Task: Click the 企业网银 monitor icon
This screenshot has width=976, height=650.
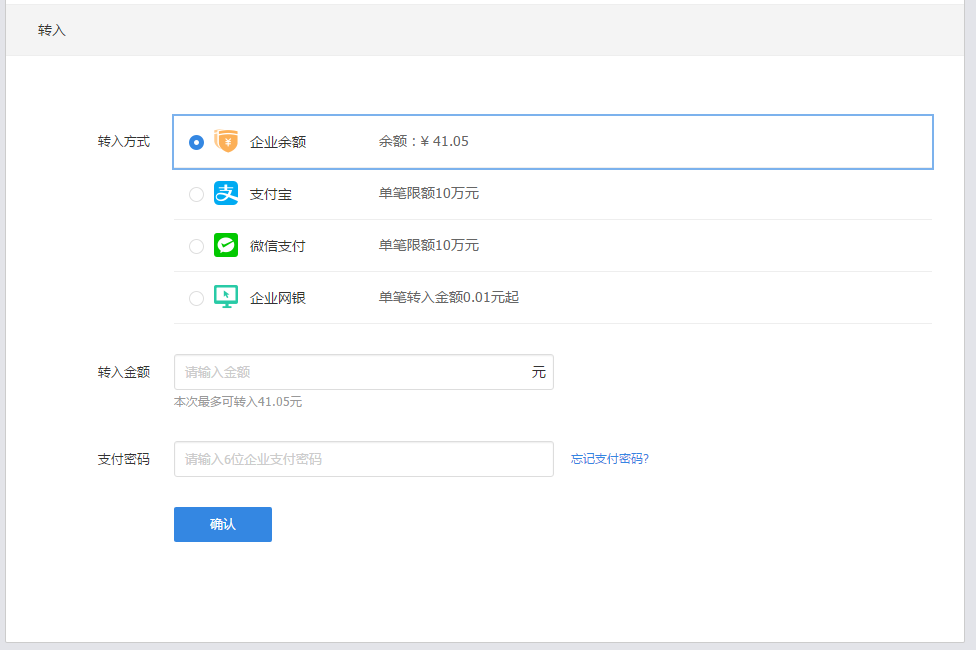Action: pyautogui.click(x=226, y=297)
